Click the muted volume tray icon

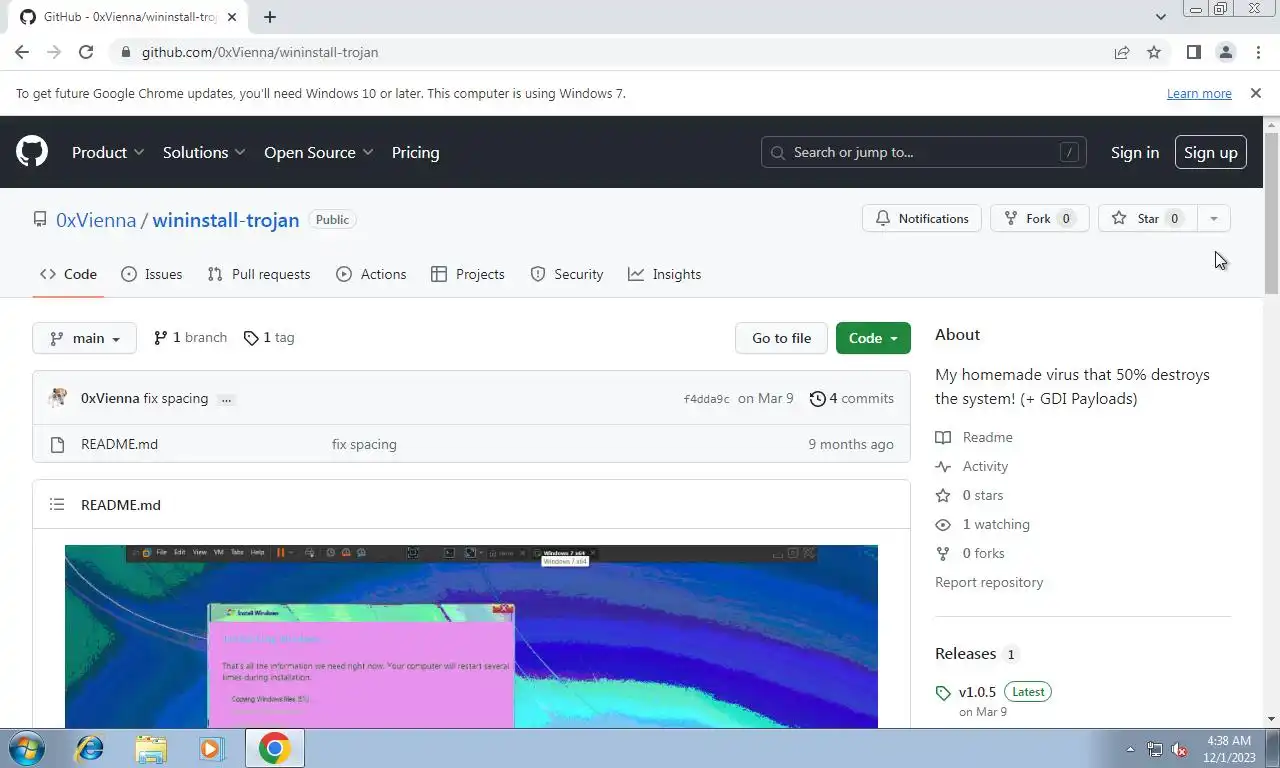pos(1179,749)
